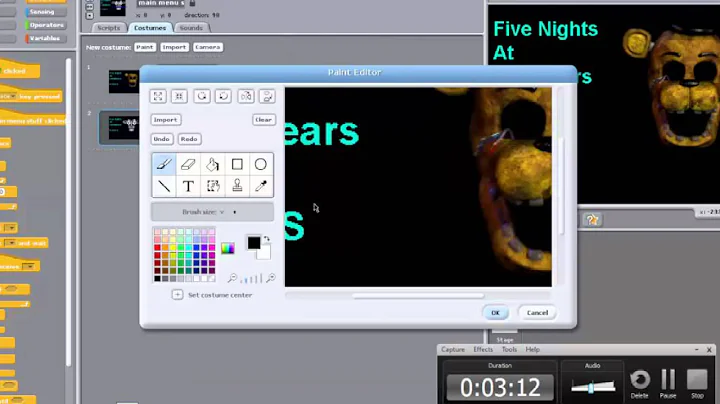Click the Shrink image icon

tap(179, 96)
